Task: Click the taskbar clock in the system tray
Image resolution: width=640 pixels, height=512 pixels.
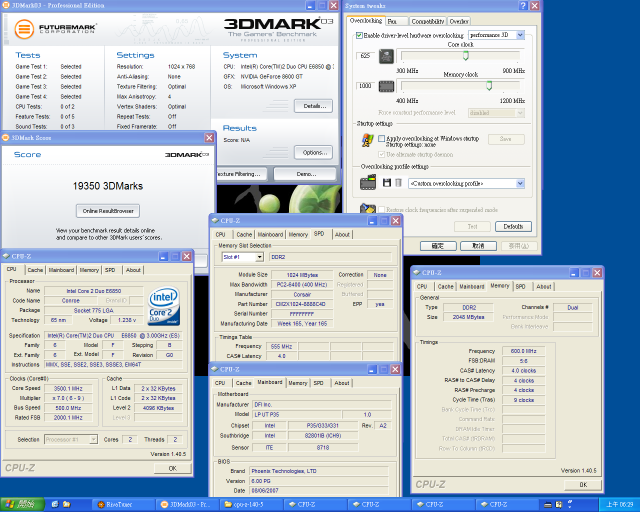Action: tap(619, 505)
